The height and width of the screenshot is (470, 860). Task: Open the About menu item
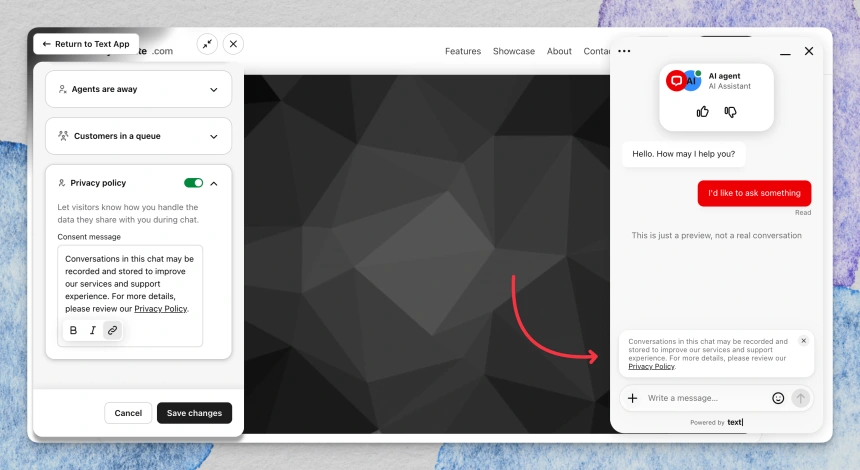click(559, 51)
